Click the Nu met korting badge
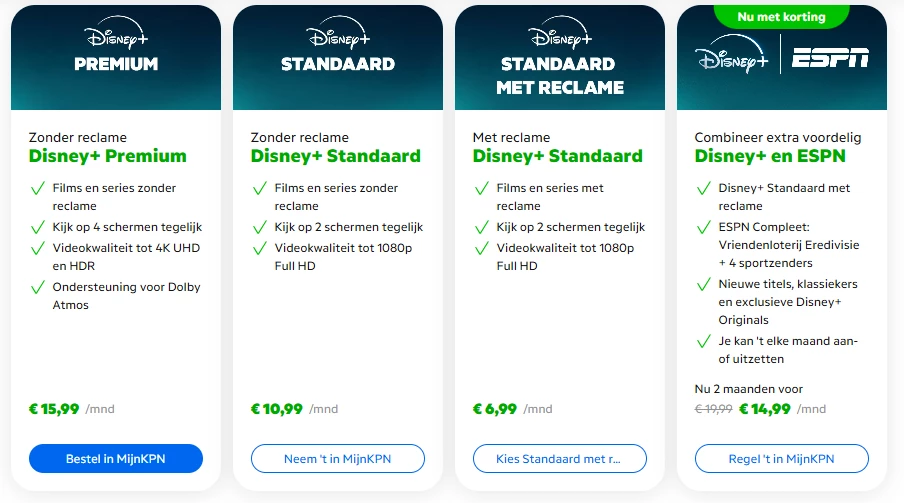The image size is (904, 503). pyautogui.click(x=782, y=15)
